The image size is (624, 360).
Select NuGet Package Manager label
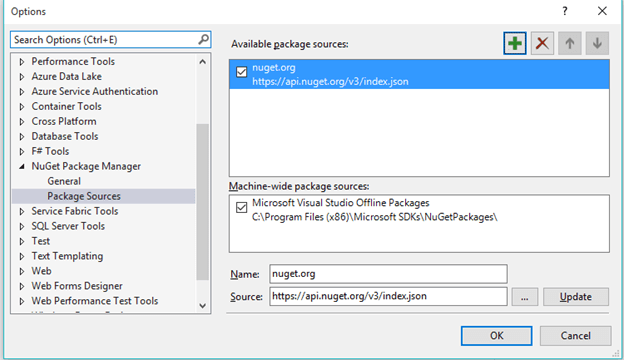pyautogui.click(x=86, y=166)
